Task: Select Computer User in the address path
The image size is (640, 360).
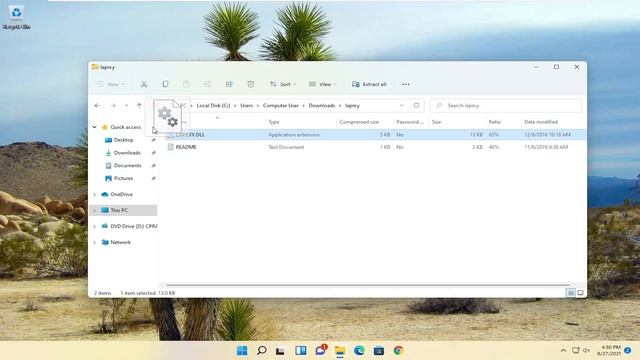Action: (x=281, y=105)
